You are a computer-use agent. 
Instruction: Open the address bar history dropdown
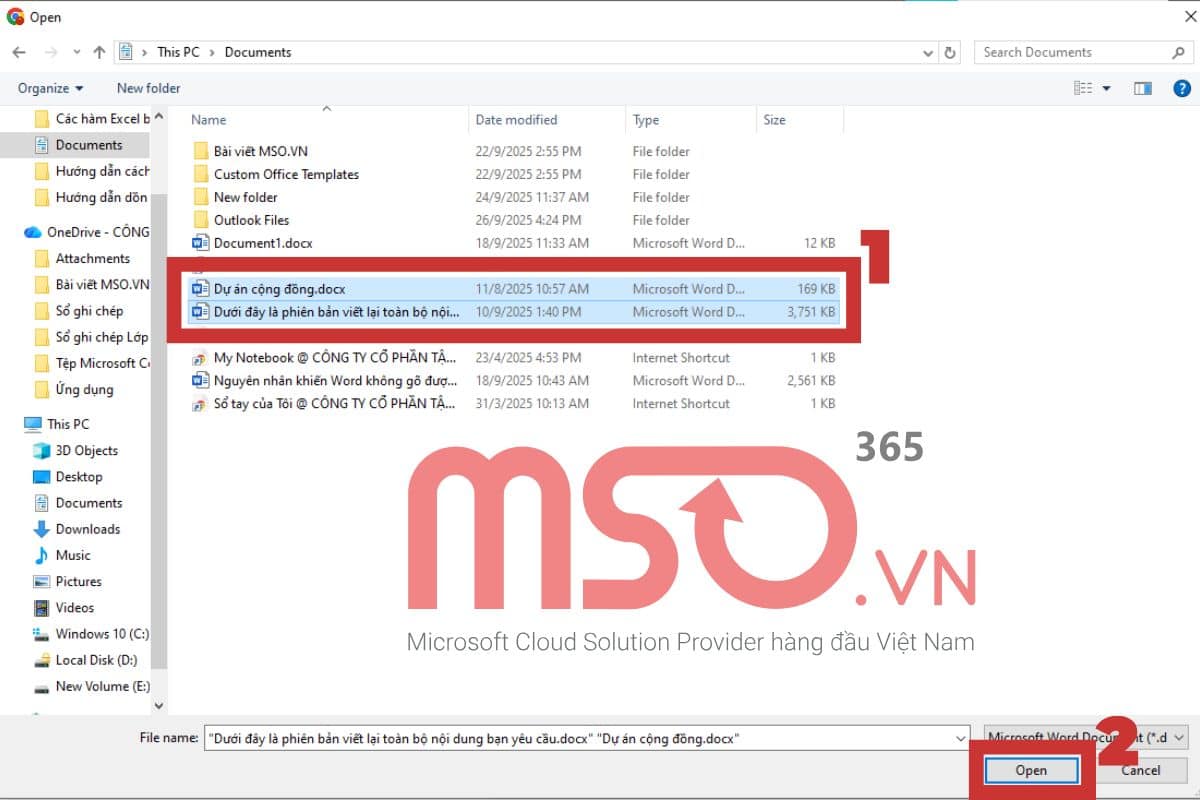click(x=929, y=52)
